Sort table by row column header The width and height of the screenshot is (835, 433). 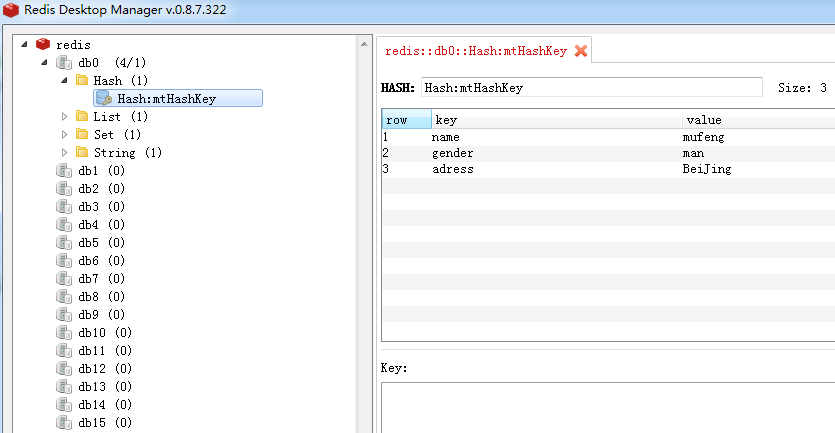coord(407,119)
